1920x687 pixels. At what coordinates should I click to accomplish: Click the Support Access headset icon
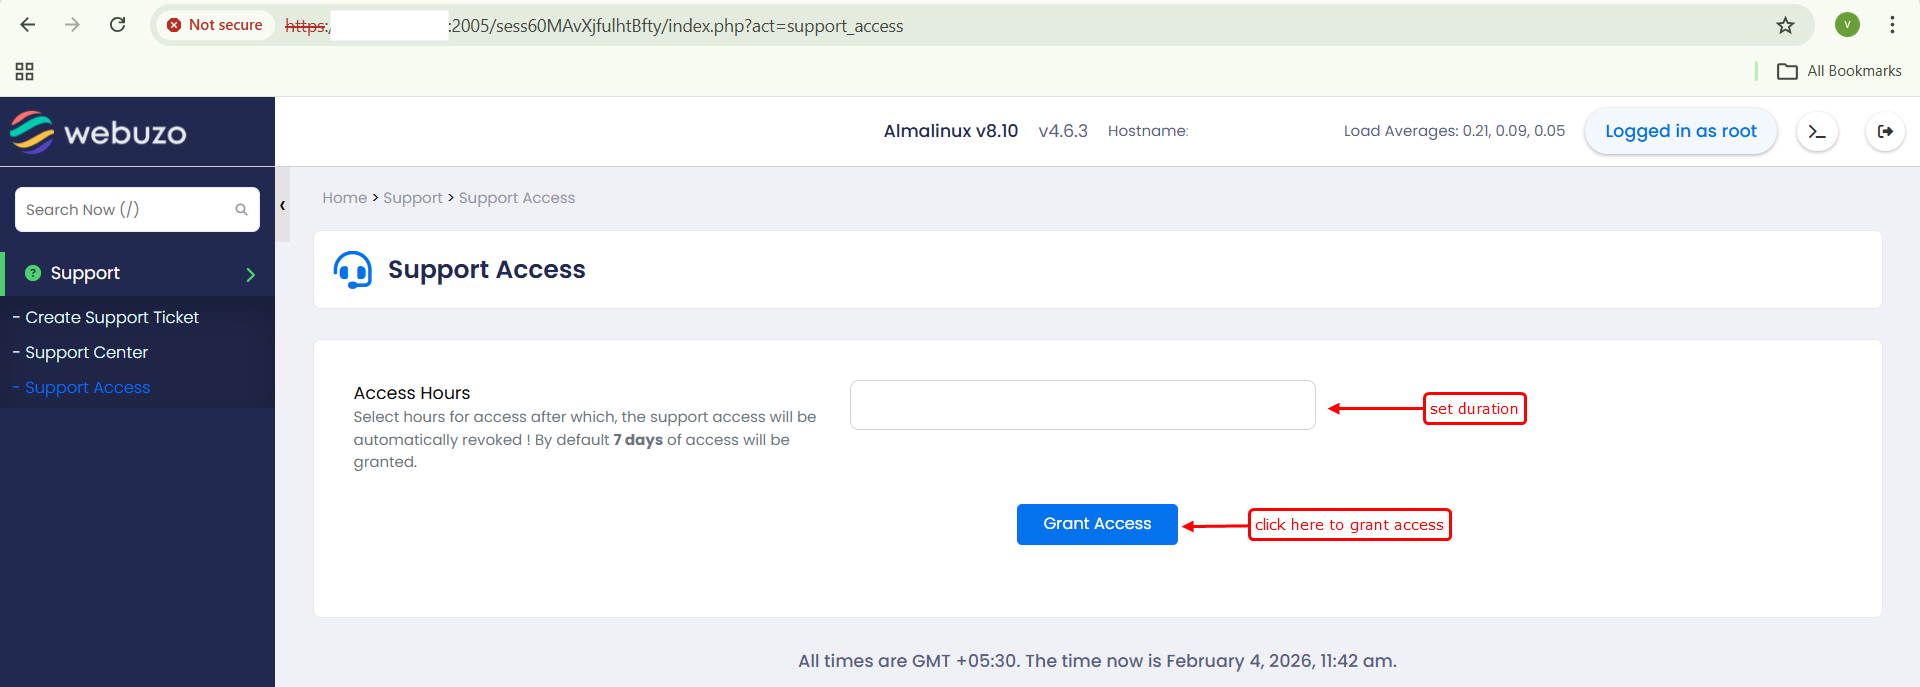coord(352,270)
